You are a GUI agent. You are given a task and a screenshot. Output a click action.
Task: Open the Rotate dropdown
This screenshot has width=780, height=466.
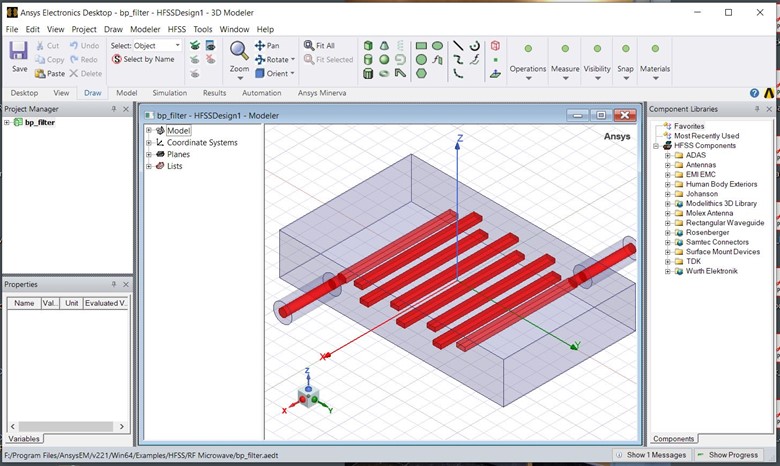[x=292, y=60]
